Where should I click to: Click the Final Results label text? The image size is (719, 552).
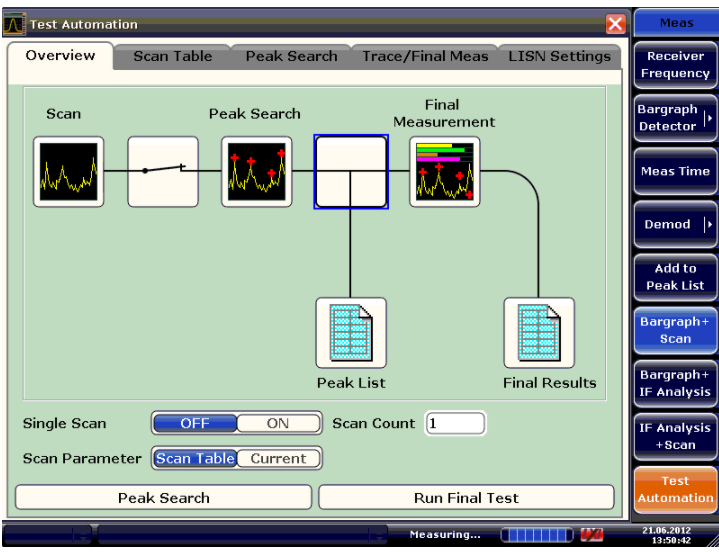pos(549,383)
